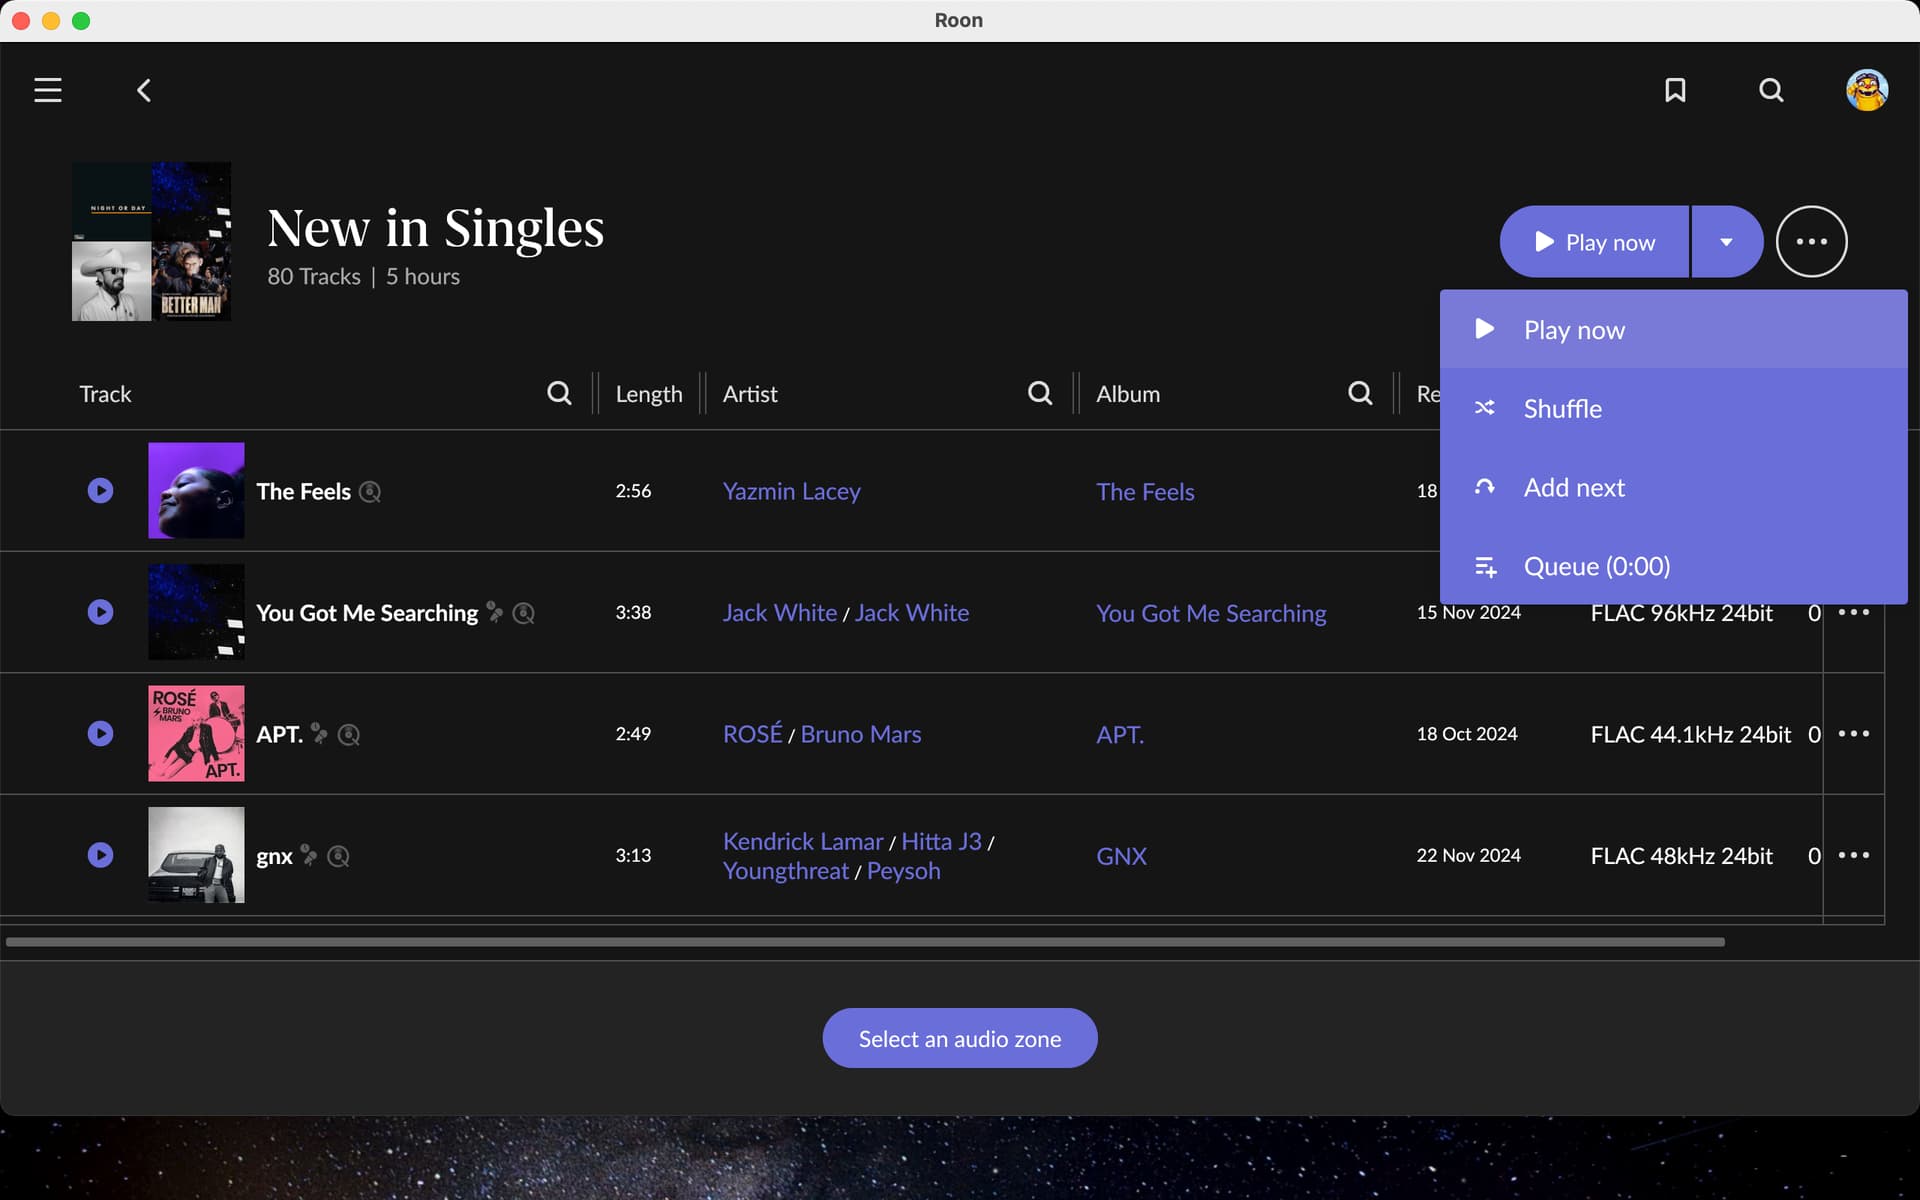Open first Jack White artist link
Image resolution: width=1920 pixels, height=1200 pixels.
780,612
